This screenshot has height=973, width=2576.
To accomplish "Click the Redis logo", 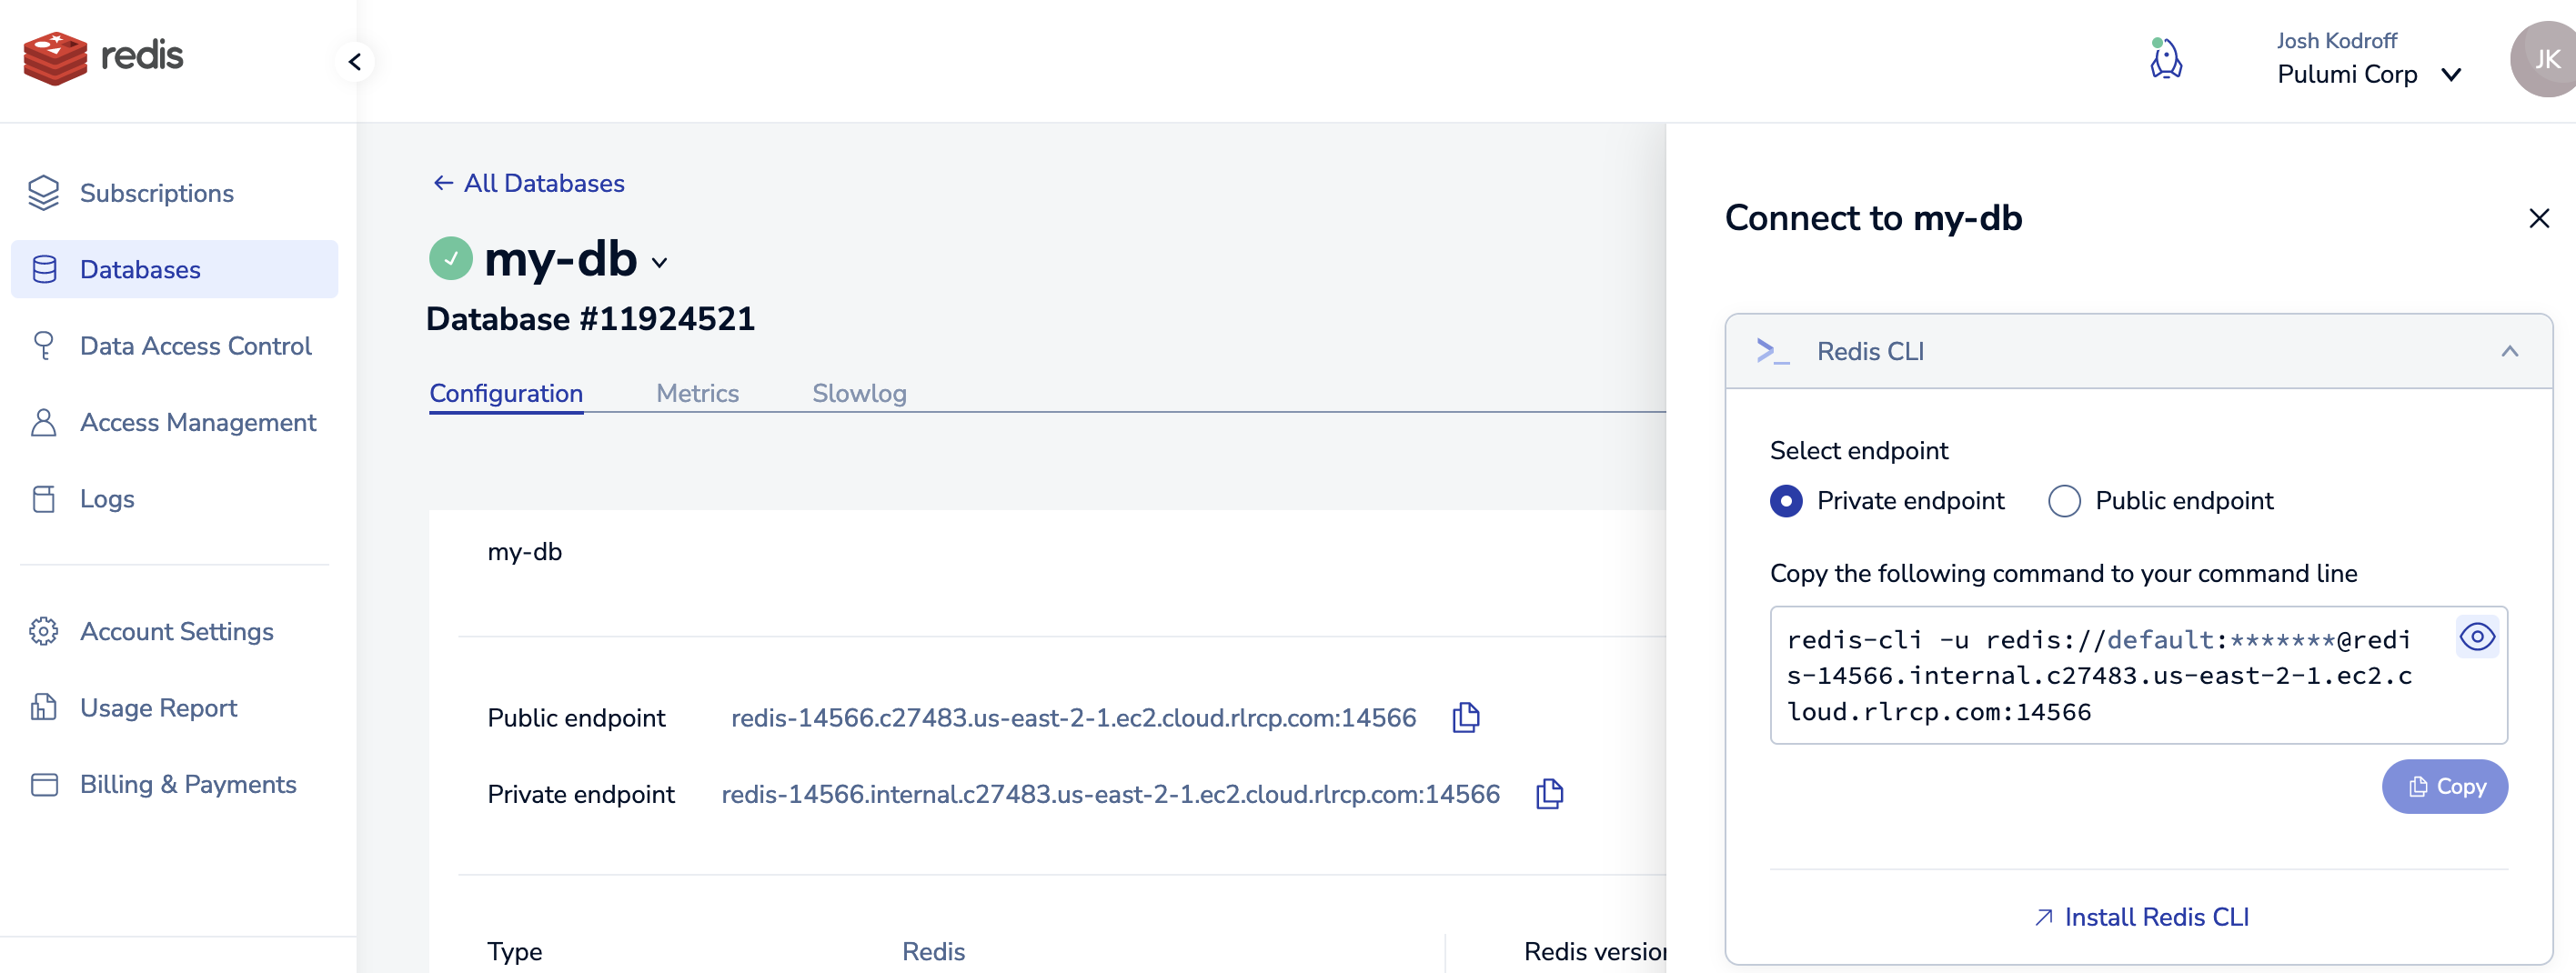I will [103, 57].
